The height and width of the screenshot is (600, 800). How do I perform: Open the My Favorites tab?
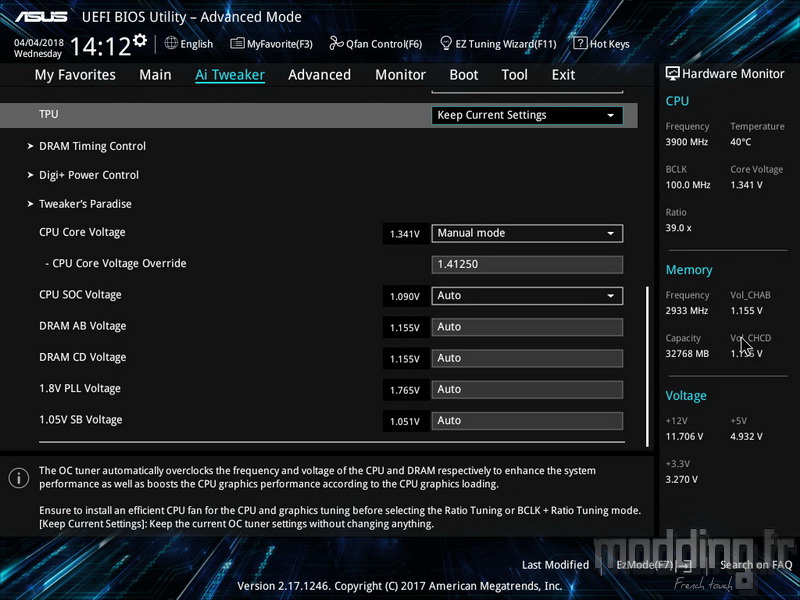[x=75, y=75]
